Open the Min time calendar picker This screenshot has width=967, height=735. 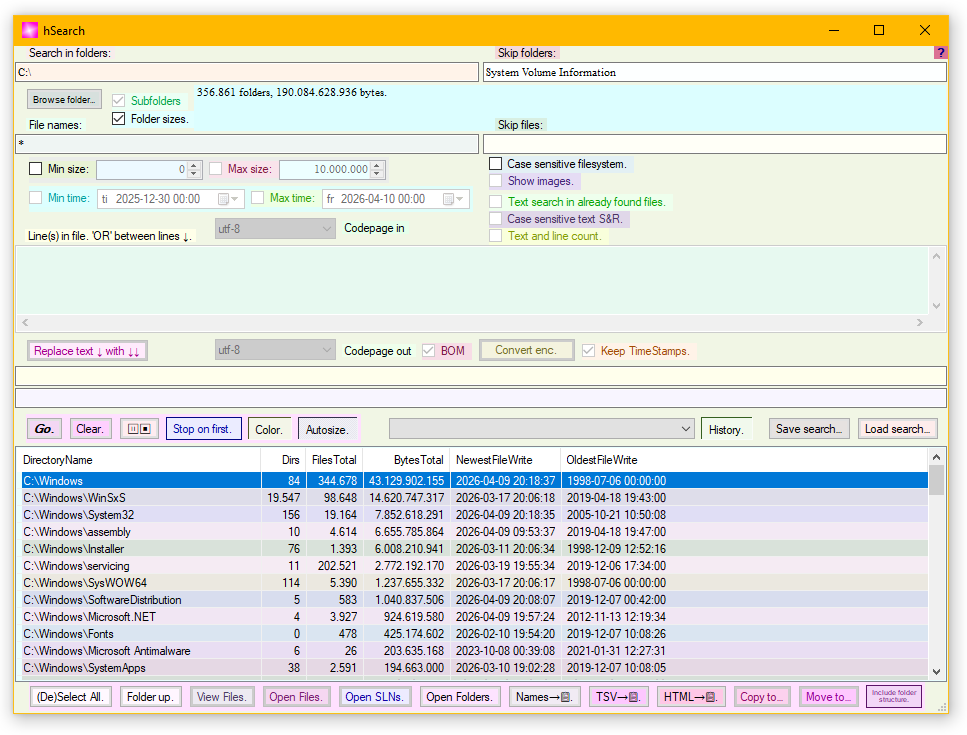[229, 199]
